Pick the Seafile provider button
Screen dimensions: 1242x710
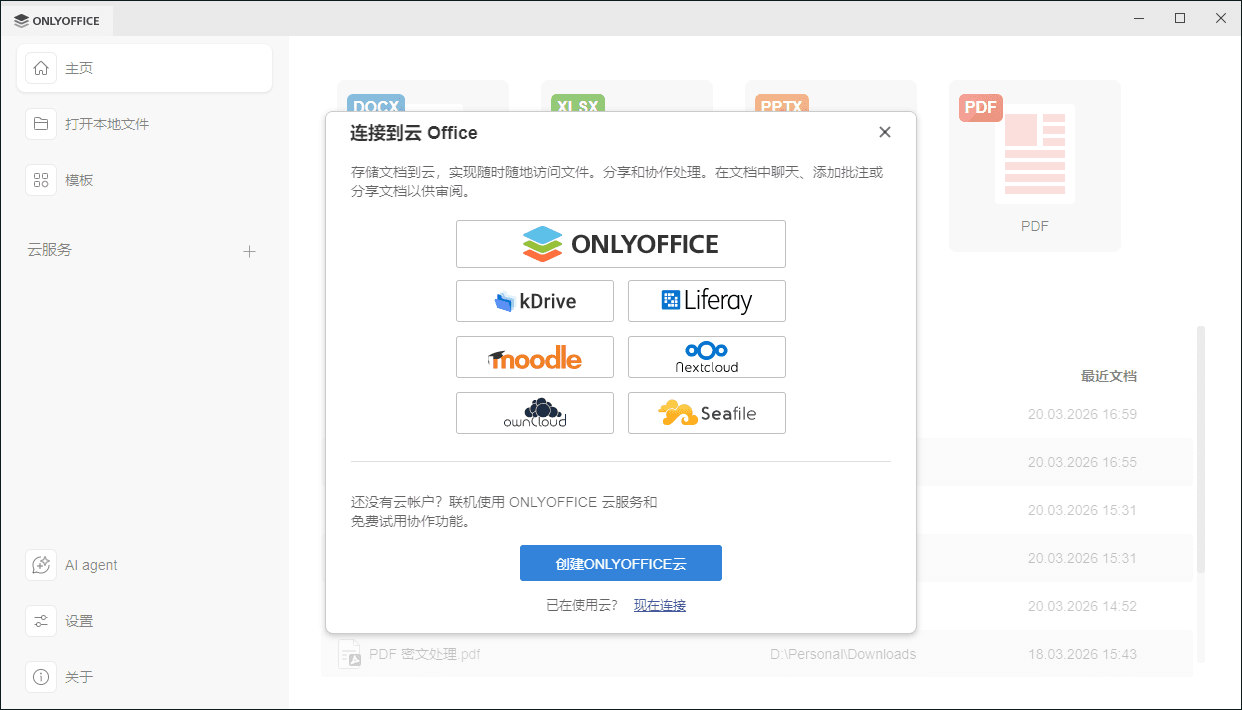(707, 413)
